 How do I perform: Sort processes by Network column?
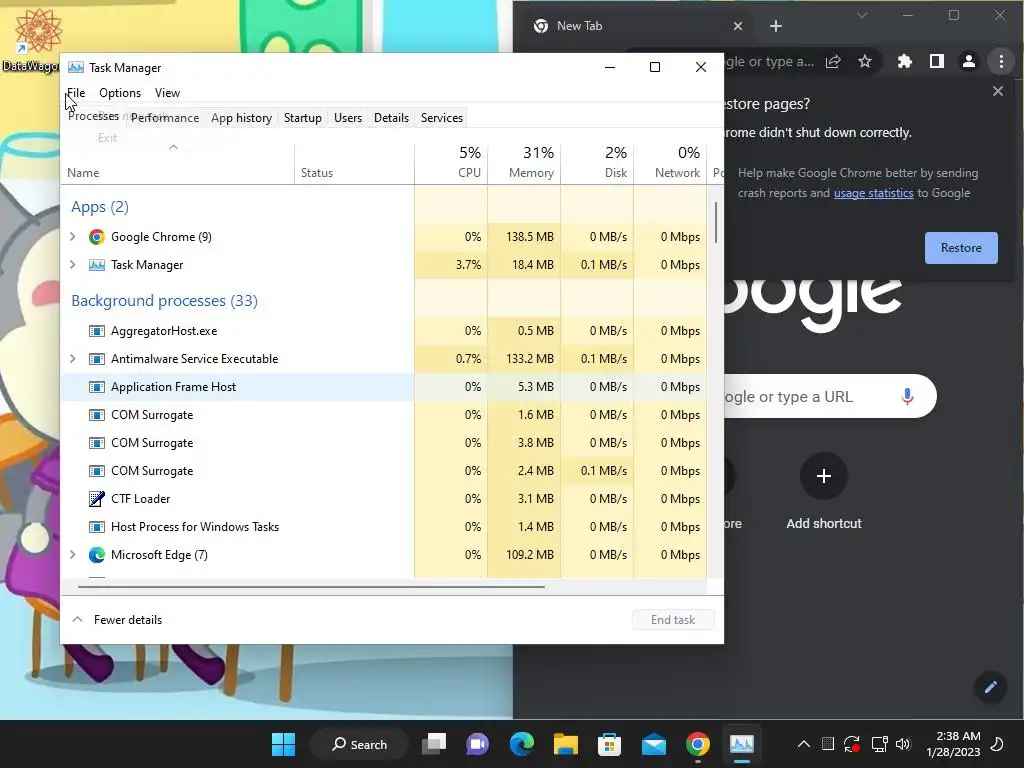(x=671, y=162)
